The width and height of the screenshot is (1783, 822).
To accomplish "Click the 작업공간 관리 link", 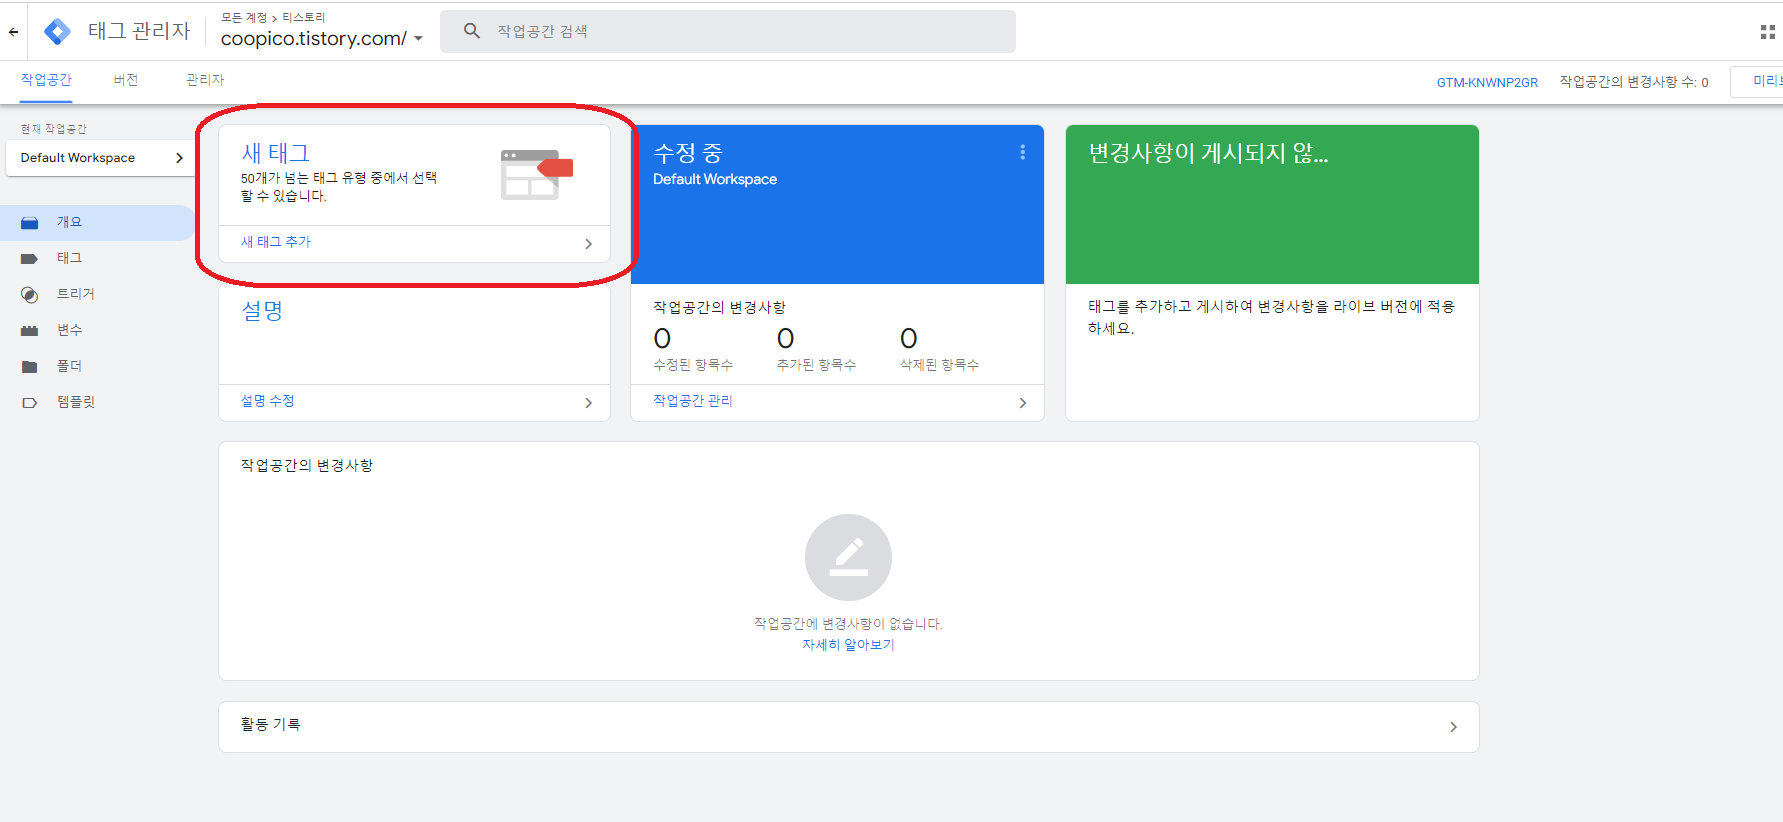I will click(x=692, y=401).
